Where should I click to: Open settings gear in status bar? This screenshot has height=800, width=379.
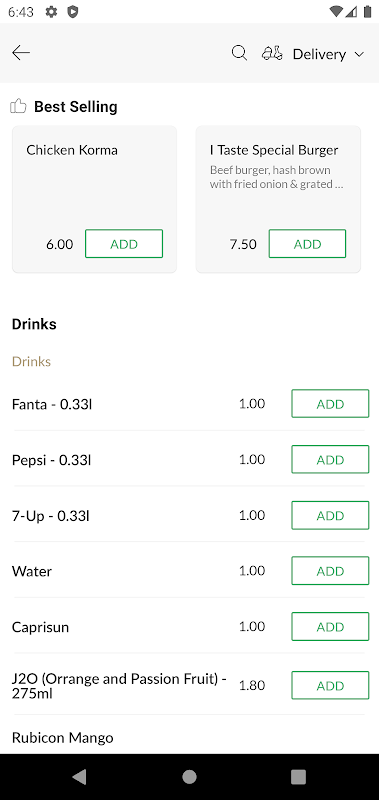pos(51,12)
